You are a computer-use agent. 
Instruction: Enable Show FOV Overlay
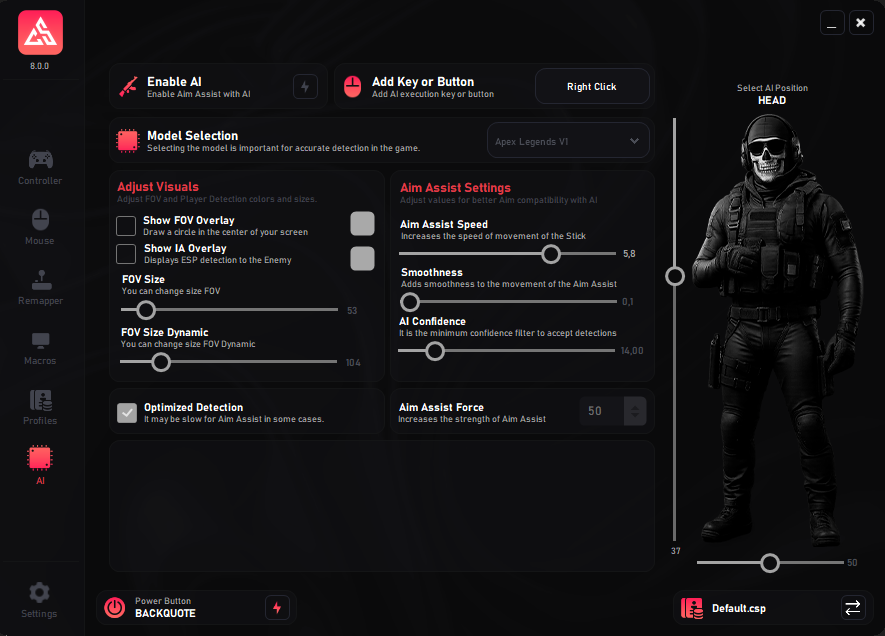(x=126, y=226)
